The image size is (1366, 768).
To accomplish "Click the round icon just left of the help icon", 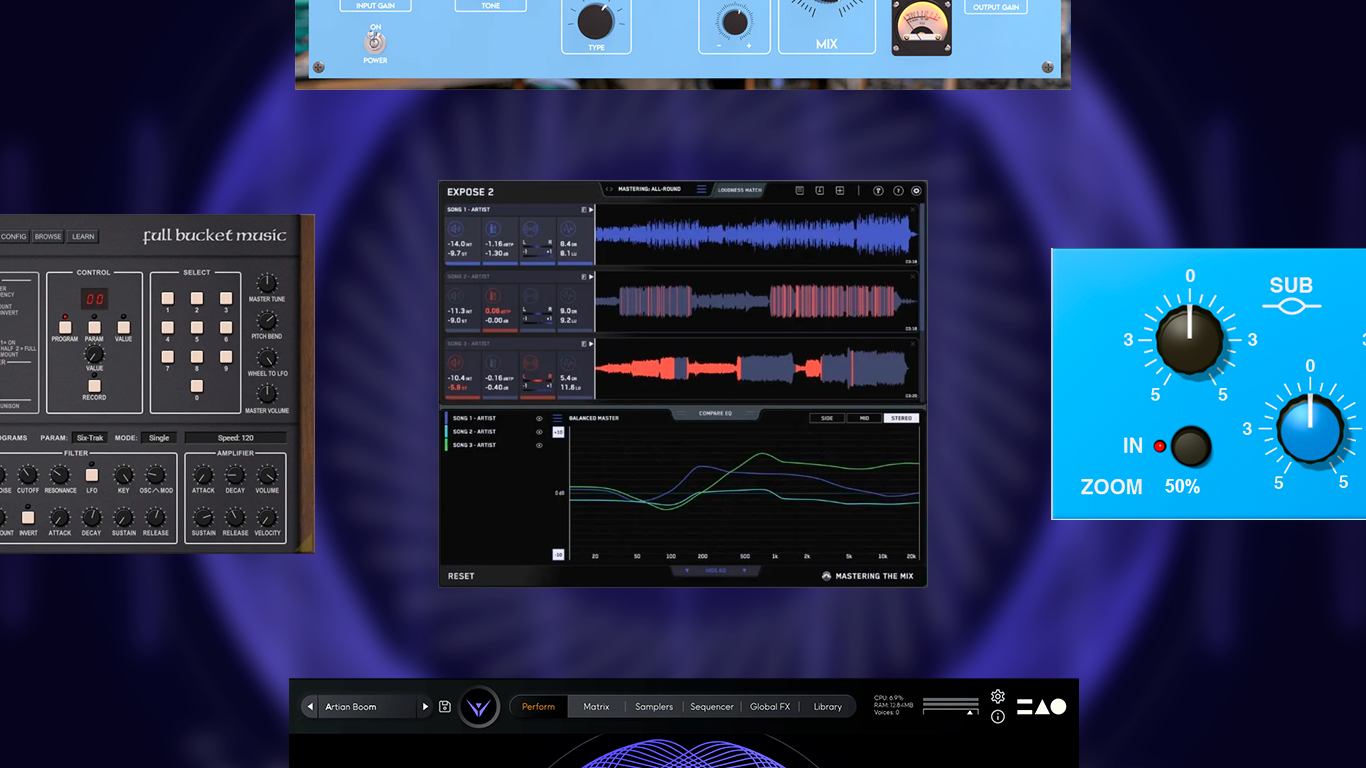I will (x=878, y=190).
